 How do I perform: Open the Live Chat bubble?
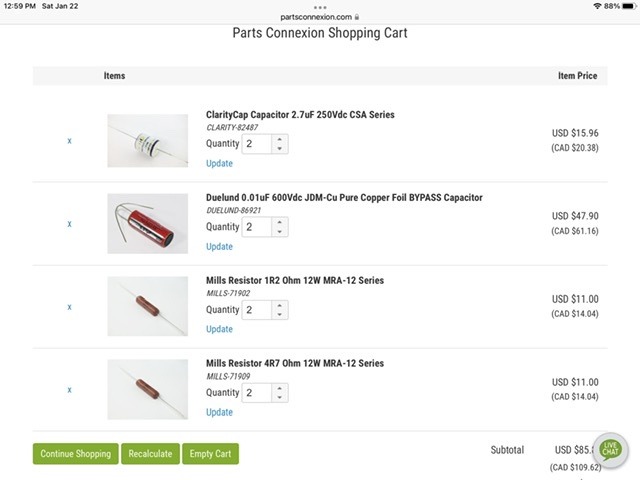(610, 449)
